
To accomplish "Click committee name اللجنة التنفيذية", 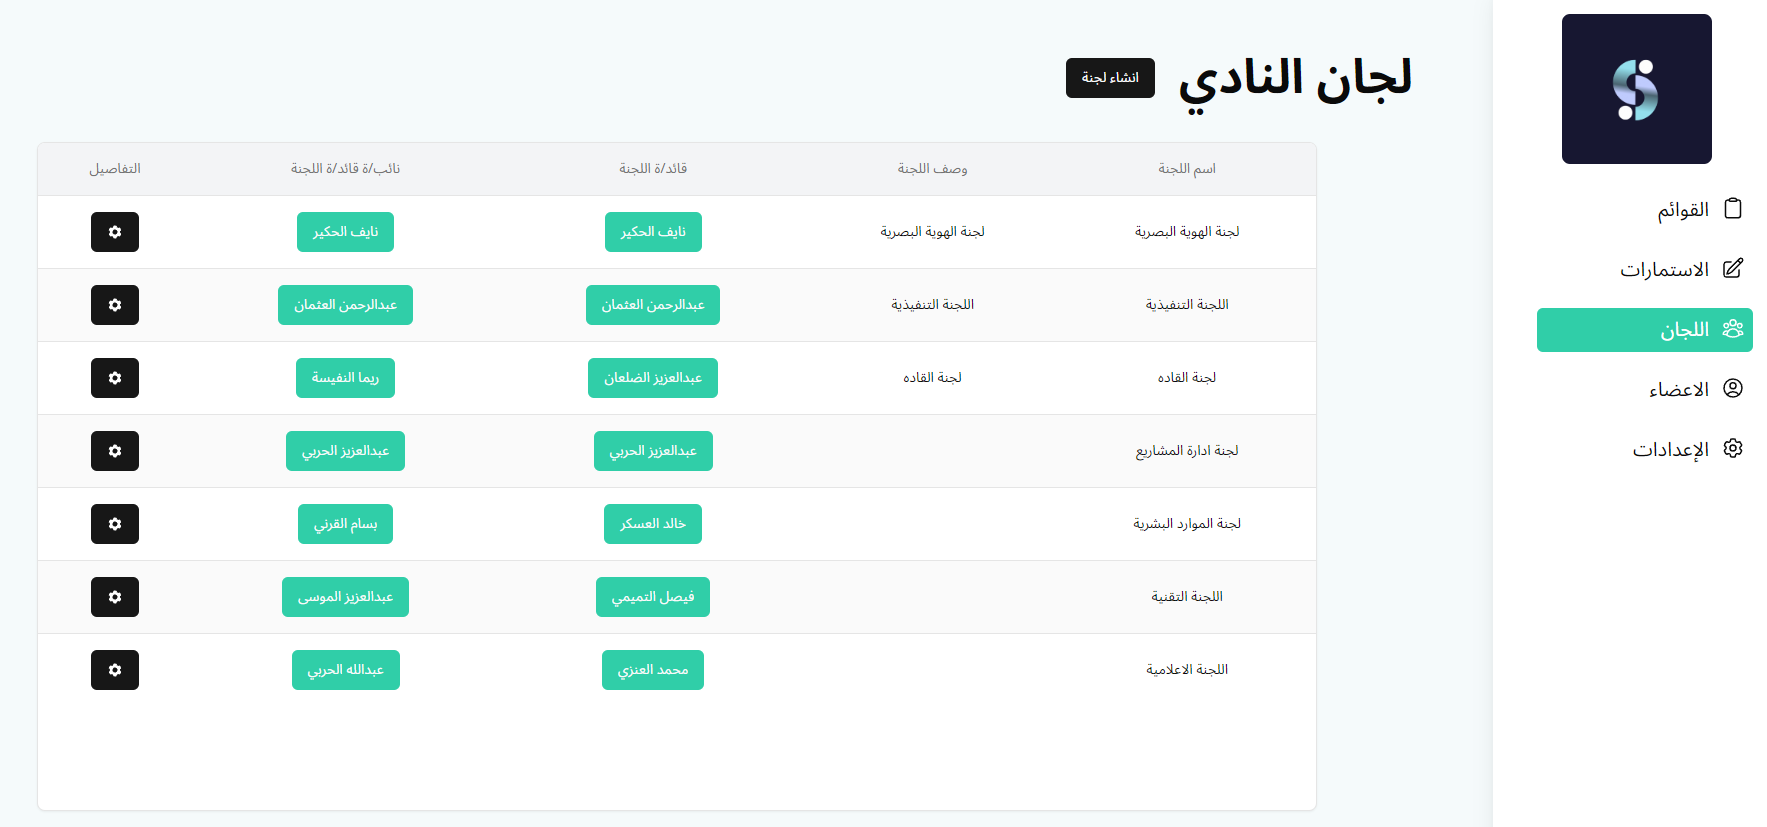I will click(1187, 305).
